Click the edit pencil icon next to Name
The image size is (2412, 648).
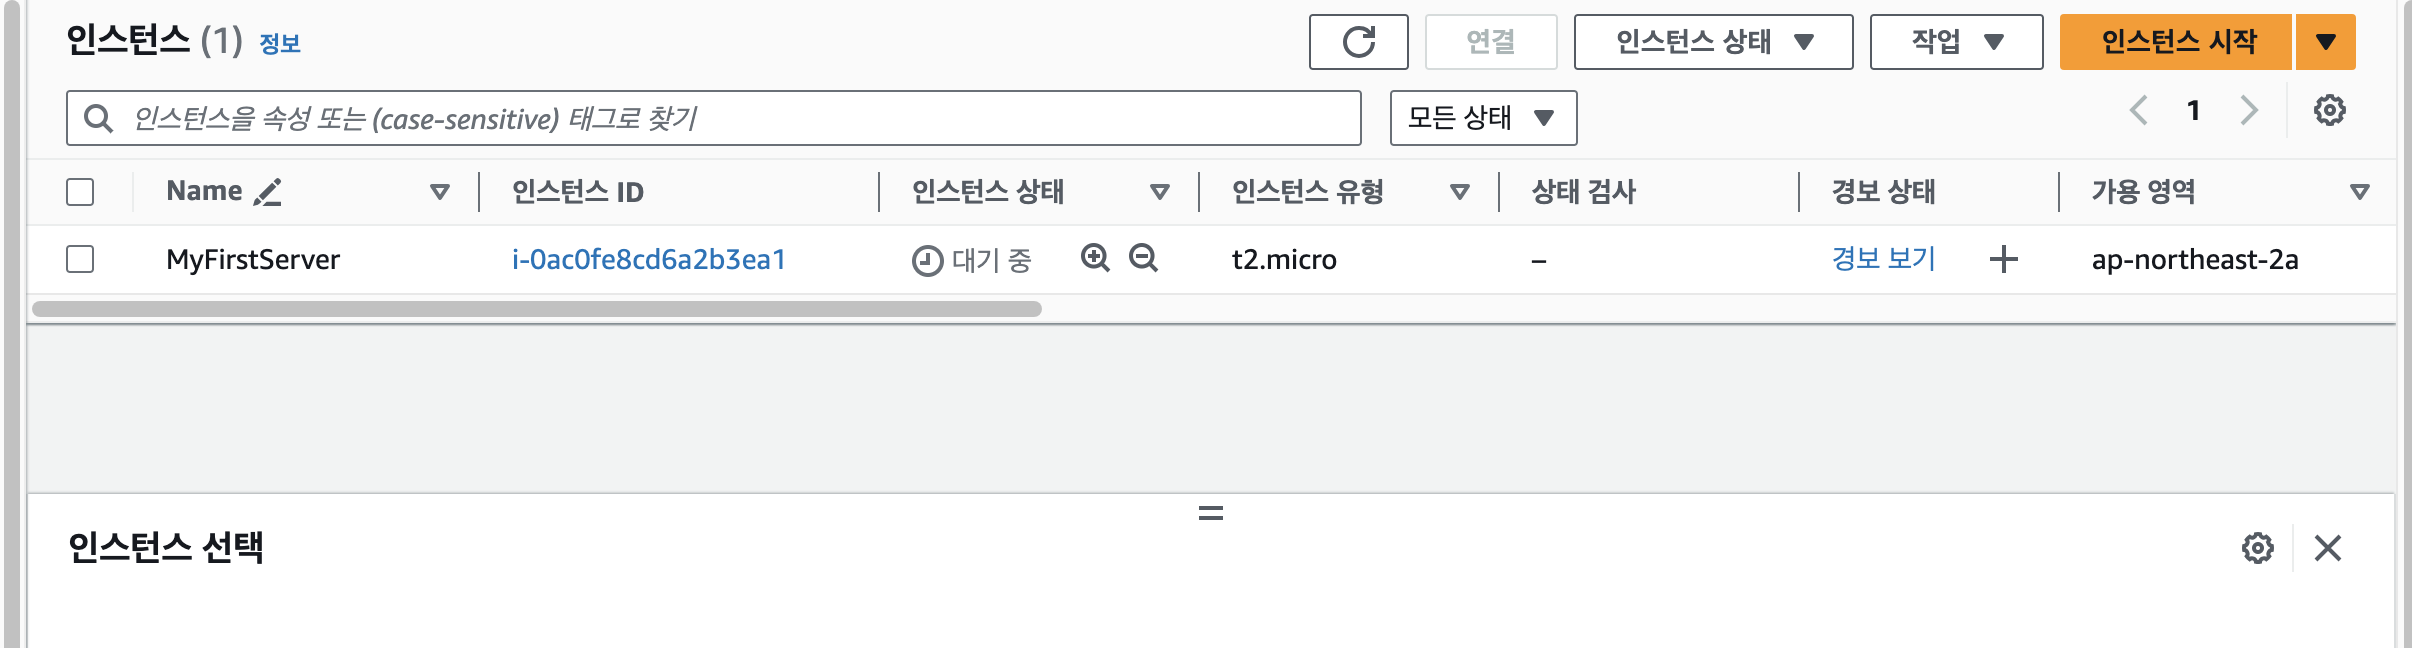pos(267,192)
